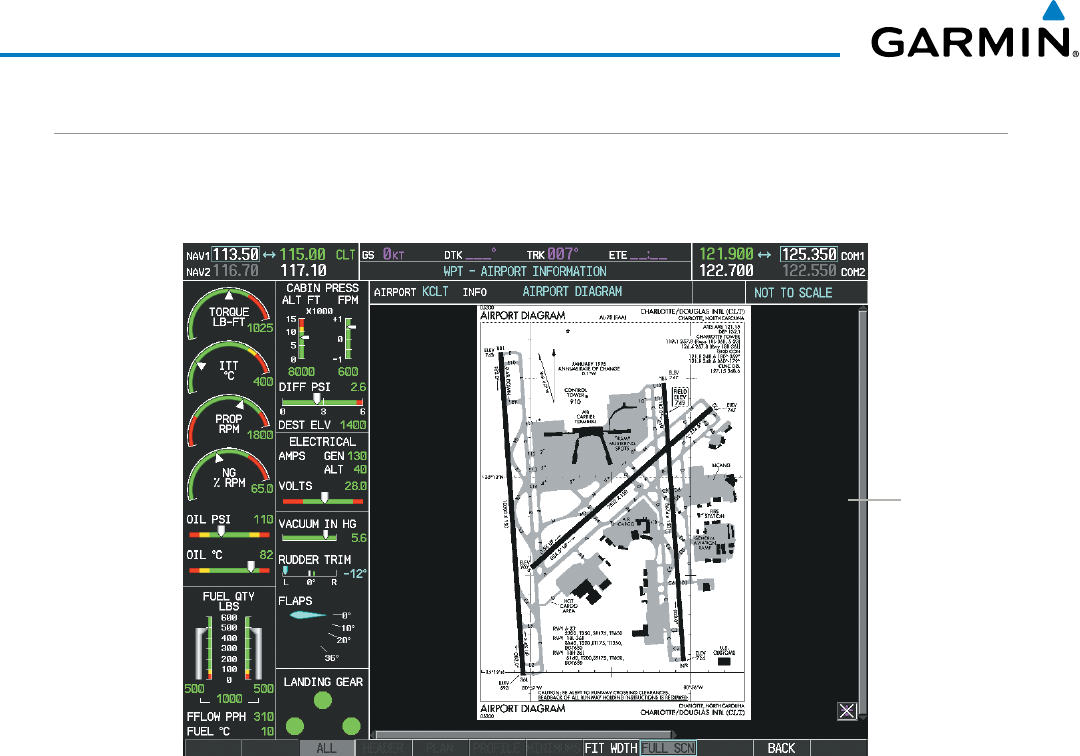This screenshot has height=756, width=1080.
Task: Click the vertical chart scrollbar
Action: tap(862, 513)
